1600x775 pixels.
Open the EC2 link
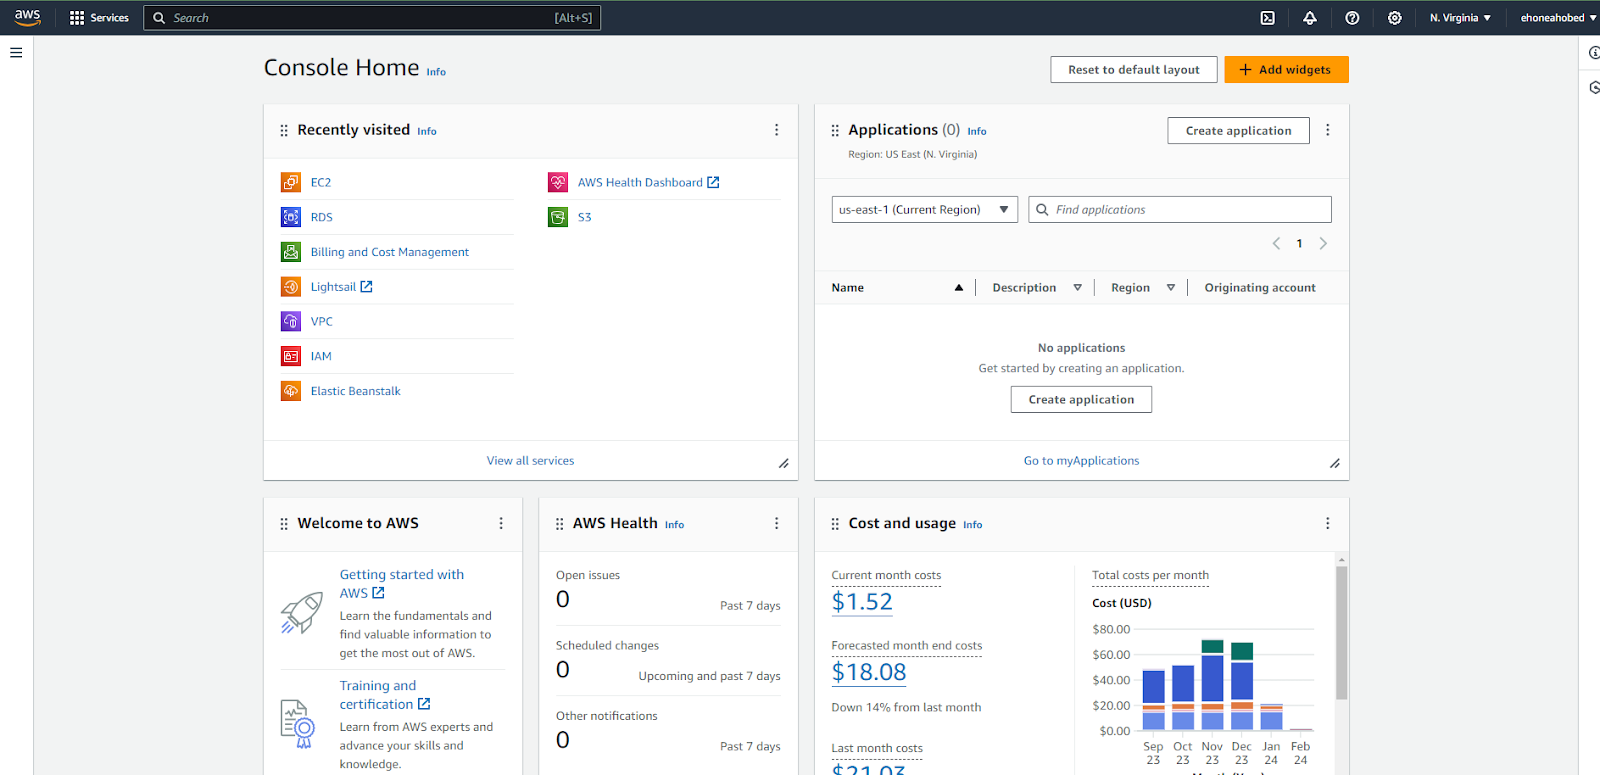(321, 183)
